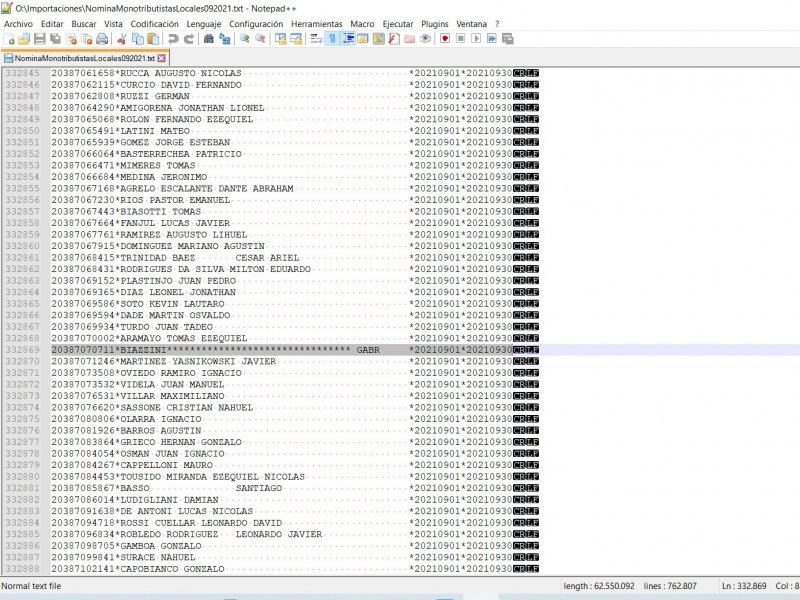
Task: Toggle the indent guide toolbar button
Action: click(x=348, y=39)
